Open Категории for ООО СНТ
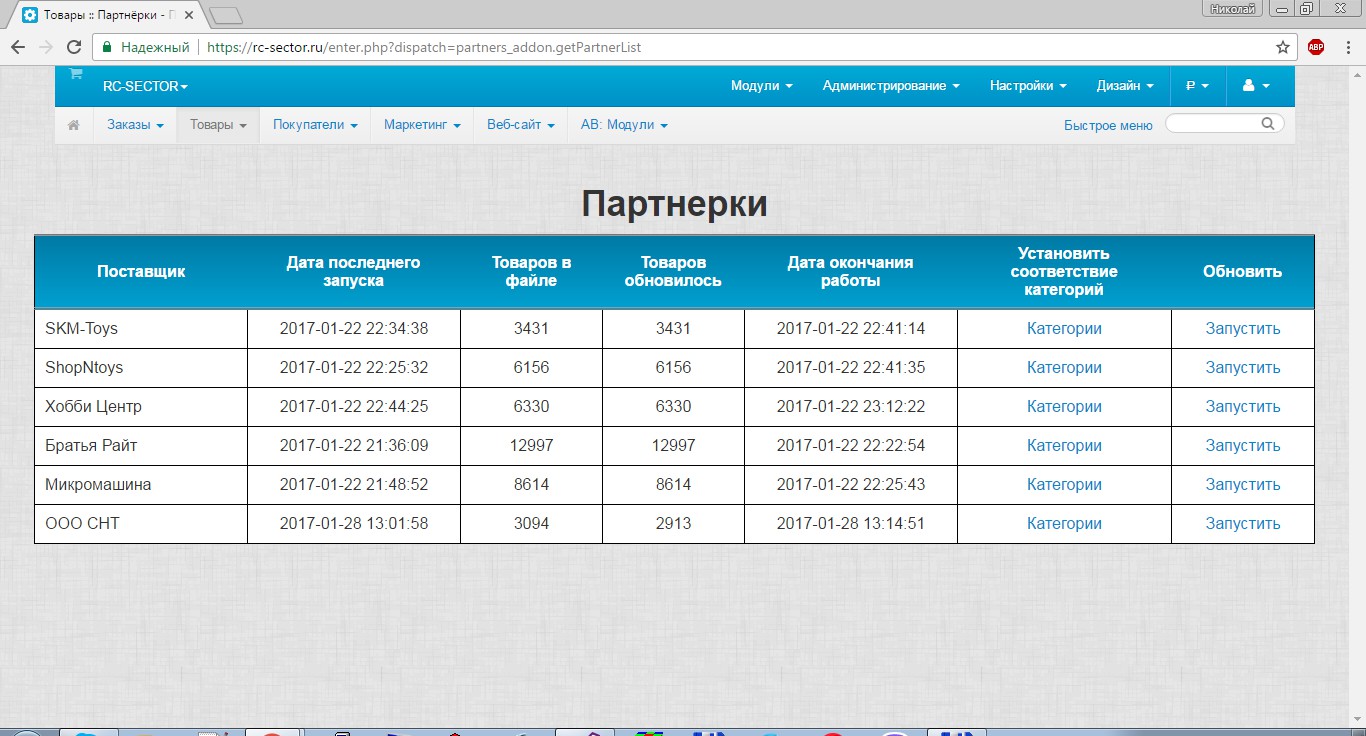The height and width of the screenshot is (736, 1366). tap(1064, 524)
